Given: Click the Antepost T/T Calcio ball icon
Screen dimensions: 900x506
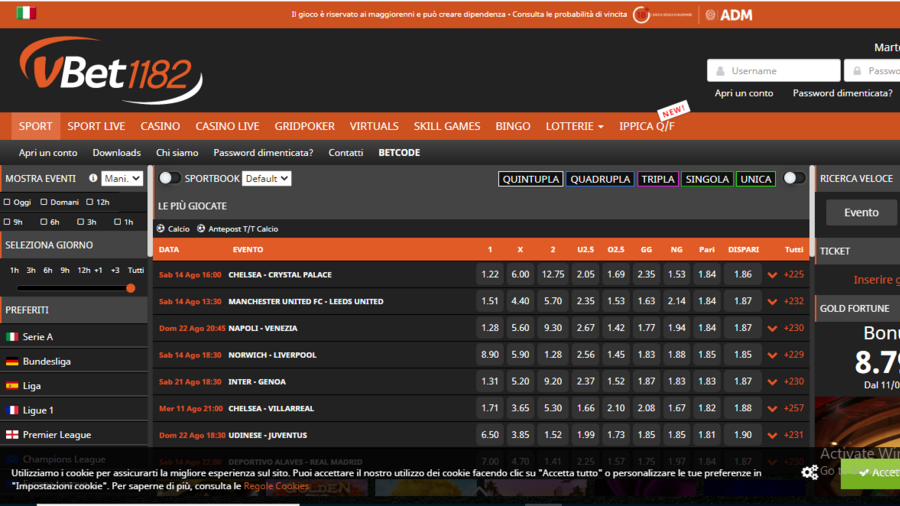Looking at the screenshot, I should coord(201,228).
